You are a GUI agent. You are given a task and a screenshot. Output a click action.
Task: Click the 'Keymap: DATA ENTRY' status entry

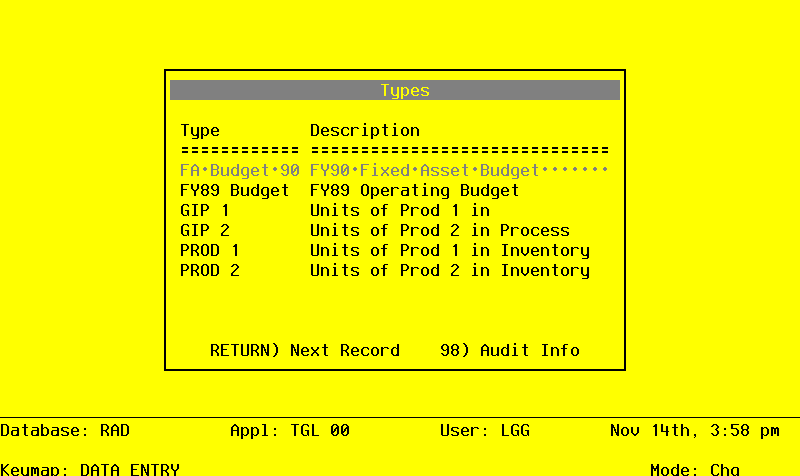click(x=90, y=469)
